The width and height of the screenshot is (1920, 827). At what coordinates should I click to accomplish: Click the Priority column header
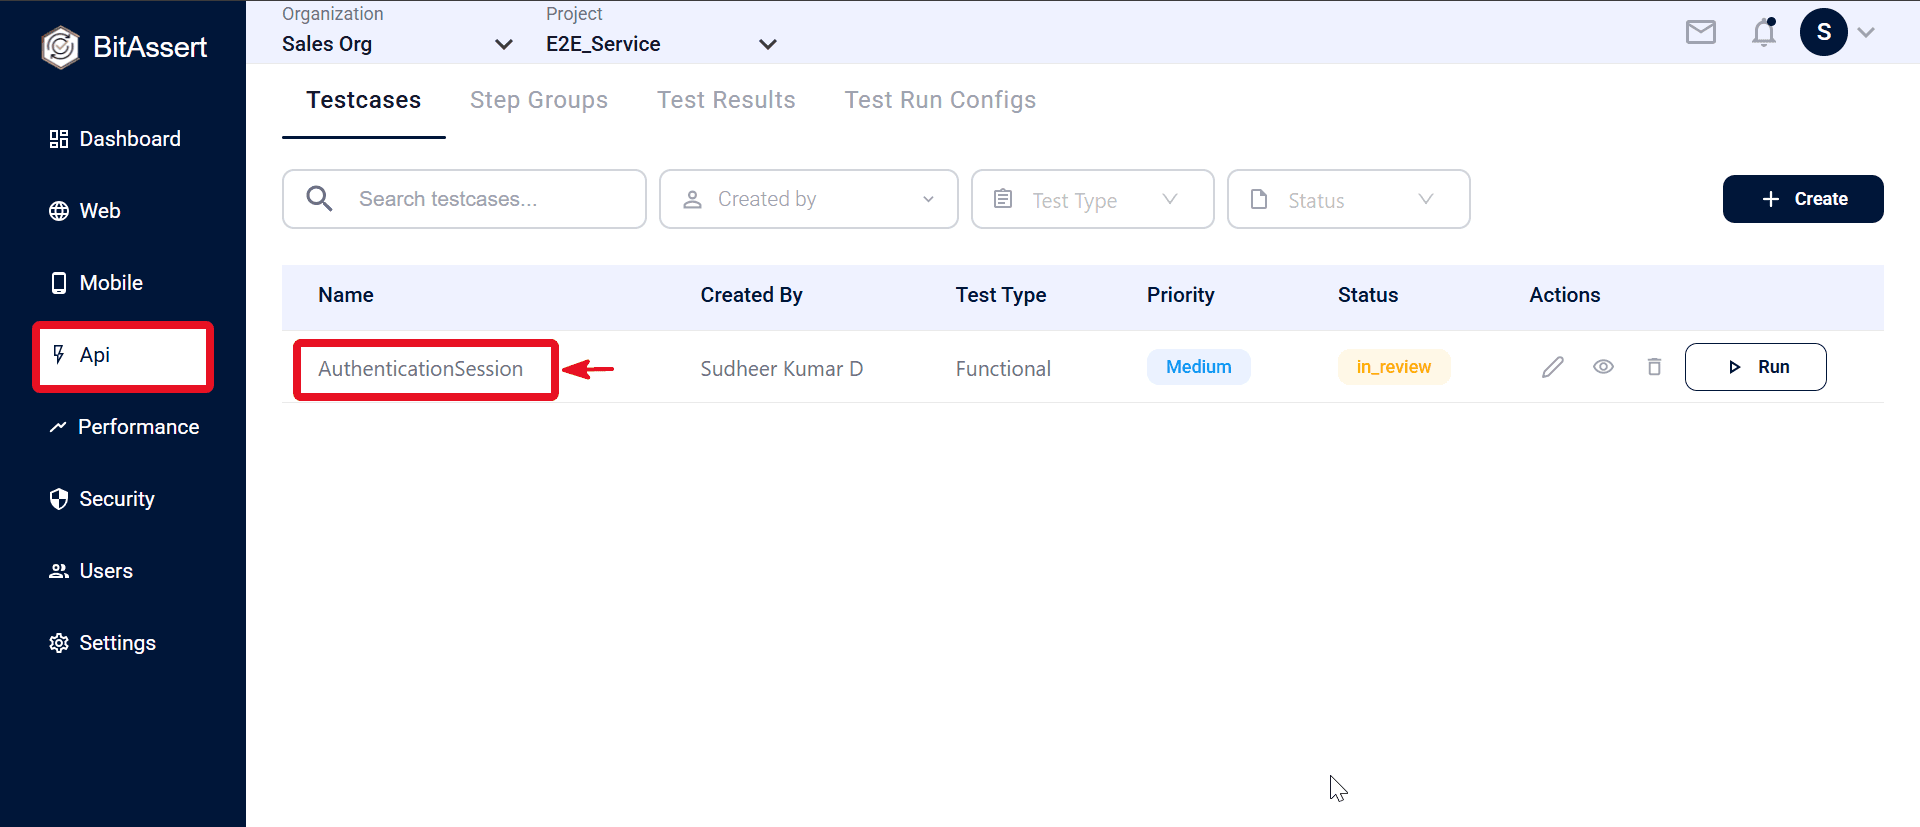click(1180, 295)
